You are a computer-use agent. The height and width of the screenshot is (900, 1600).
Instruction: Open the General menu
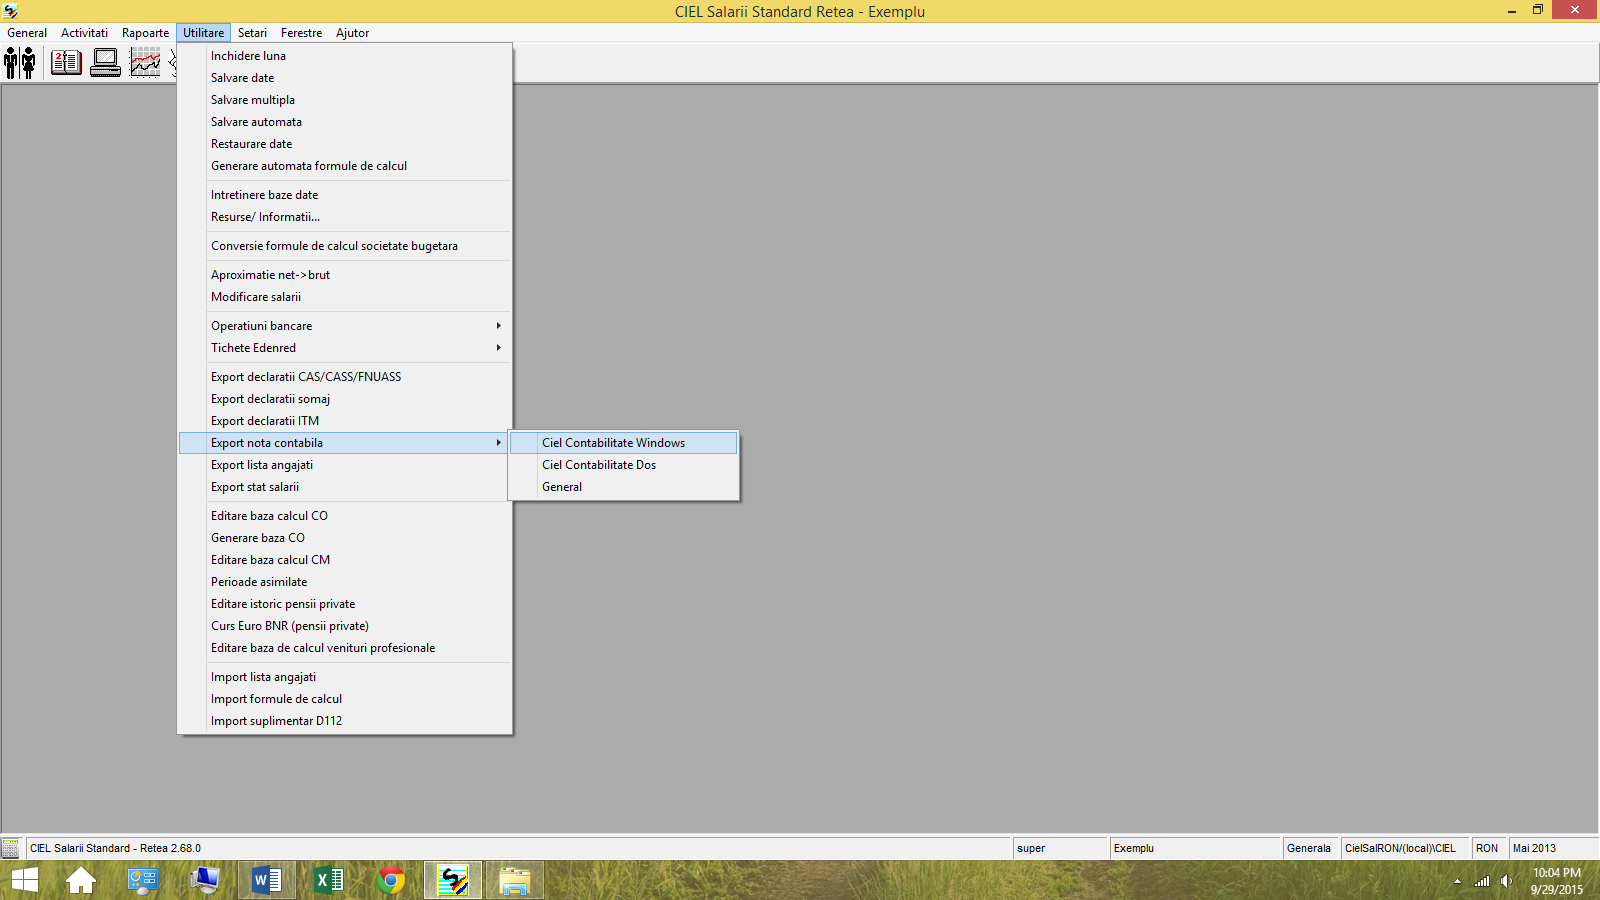pyautogui.click(x=27, y=33)
